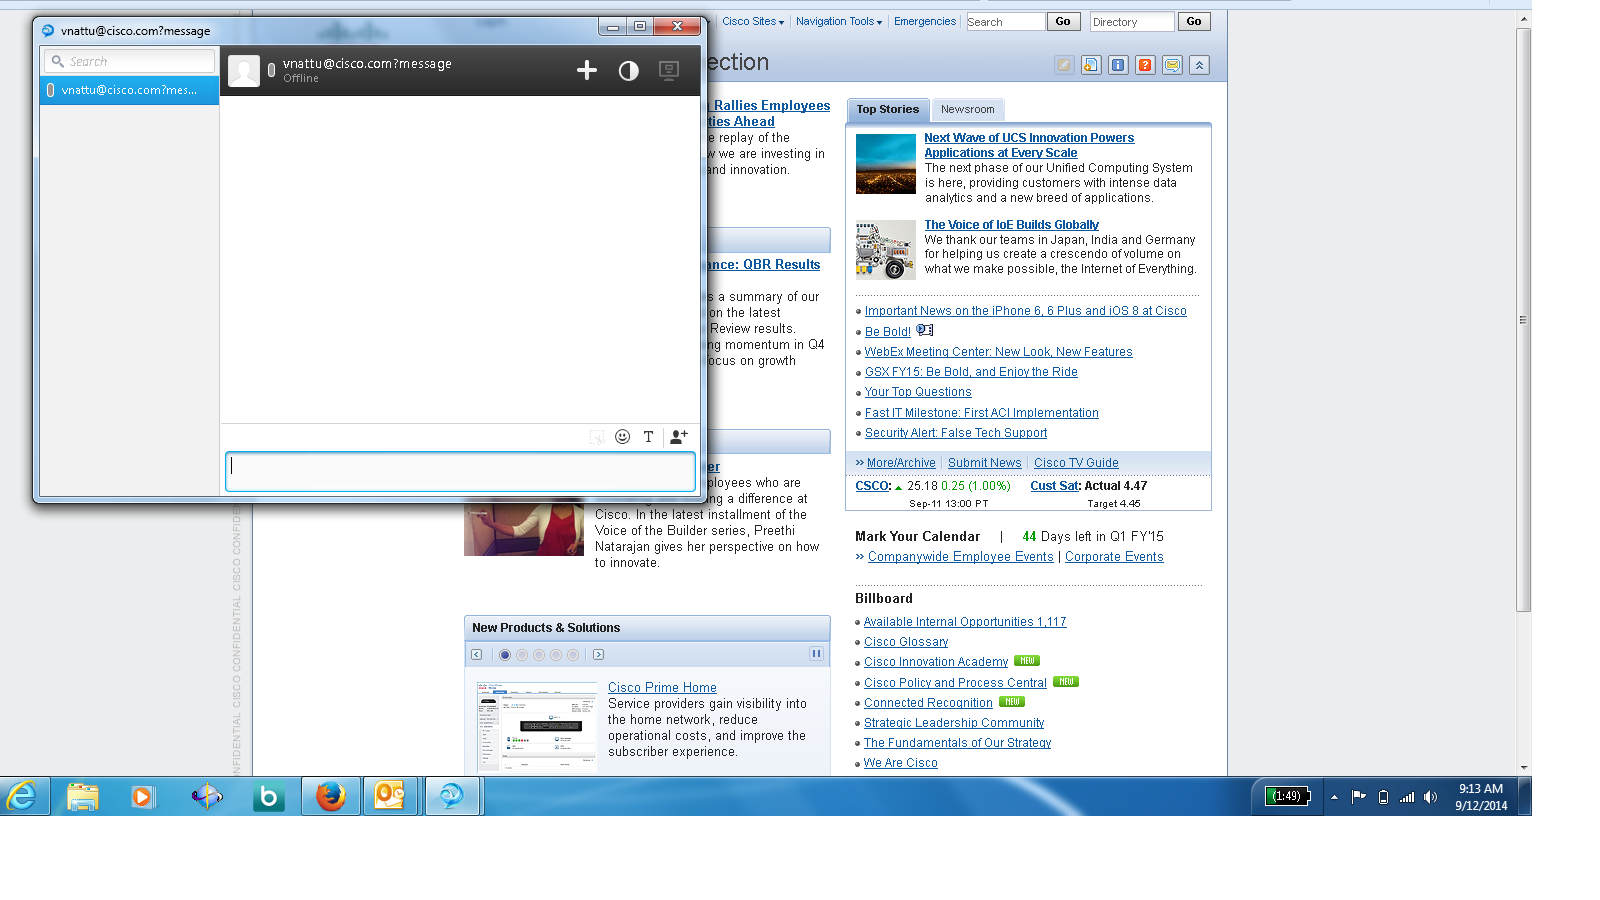This screenshot has width=1600, height=900.
Task: Click the page's vertical scrollbar thumb
Action: point(1524,320)
